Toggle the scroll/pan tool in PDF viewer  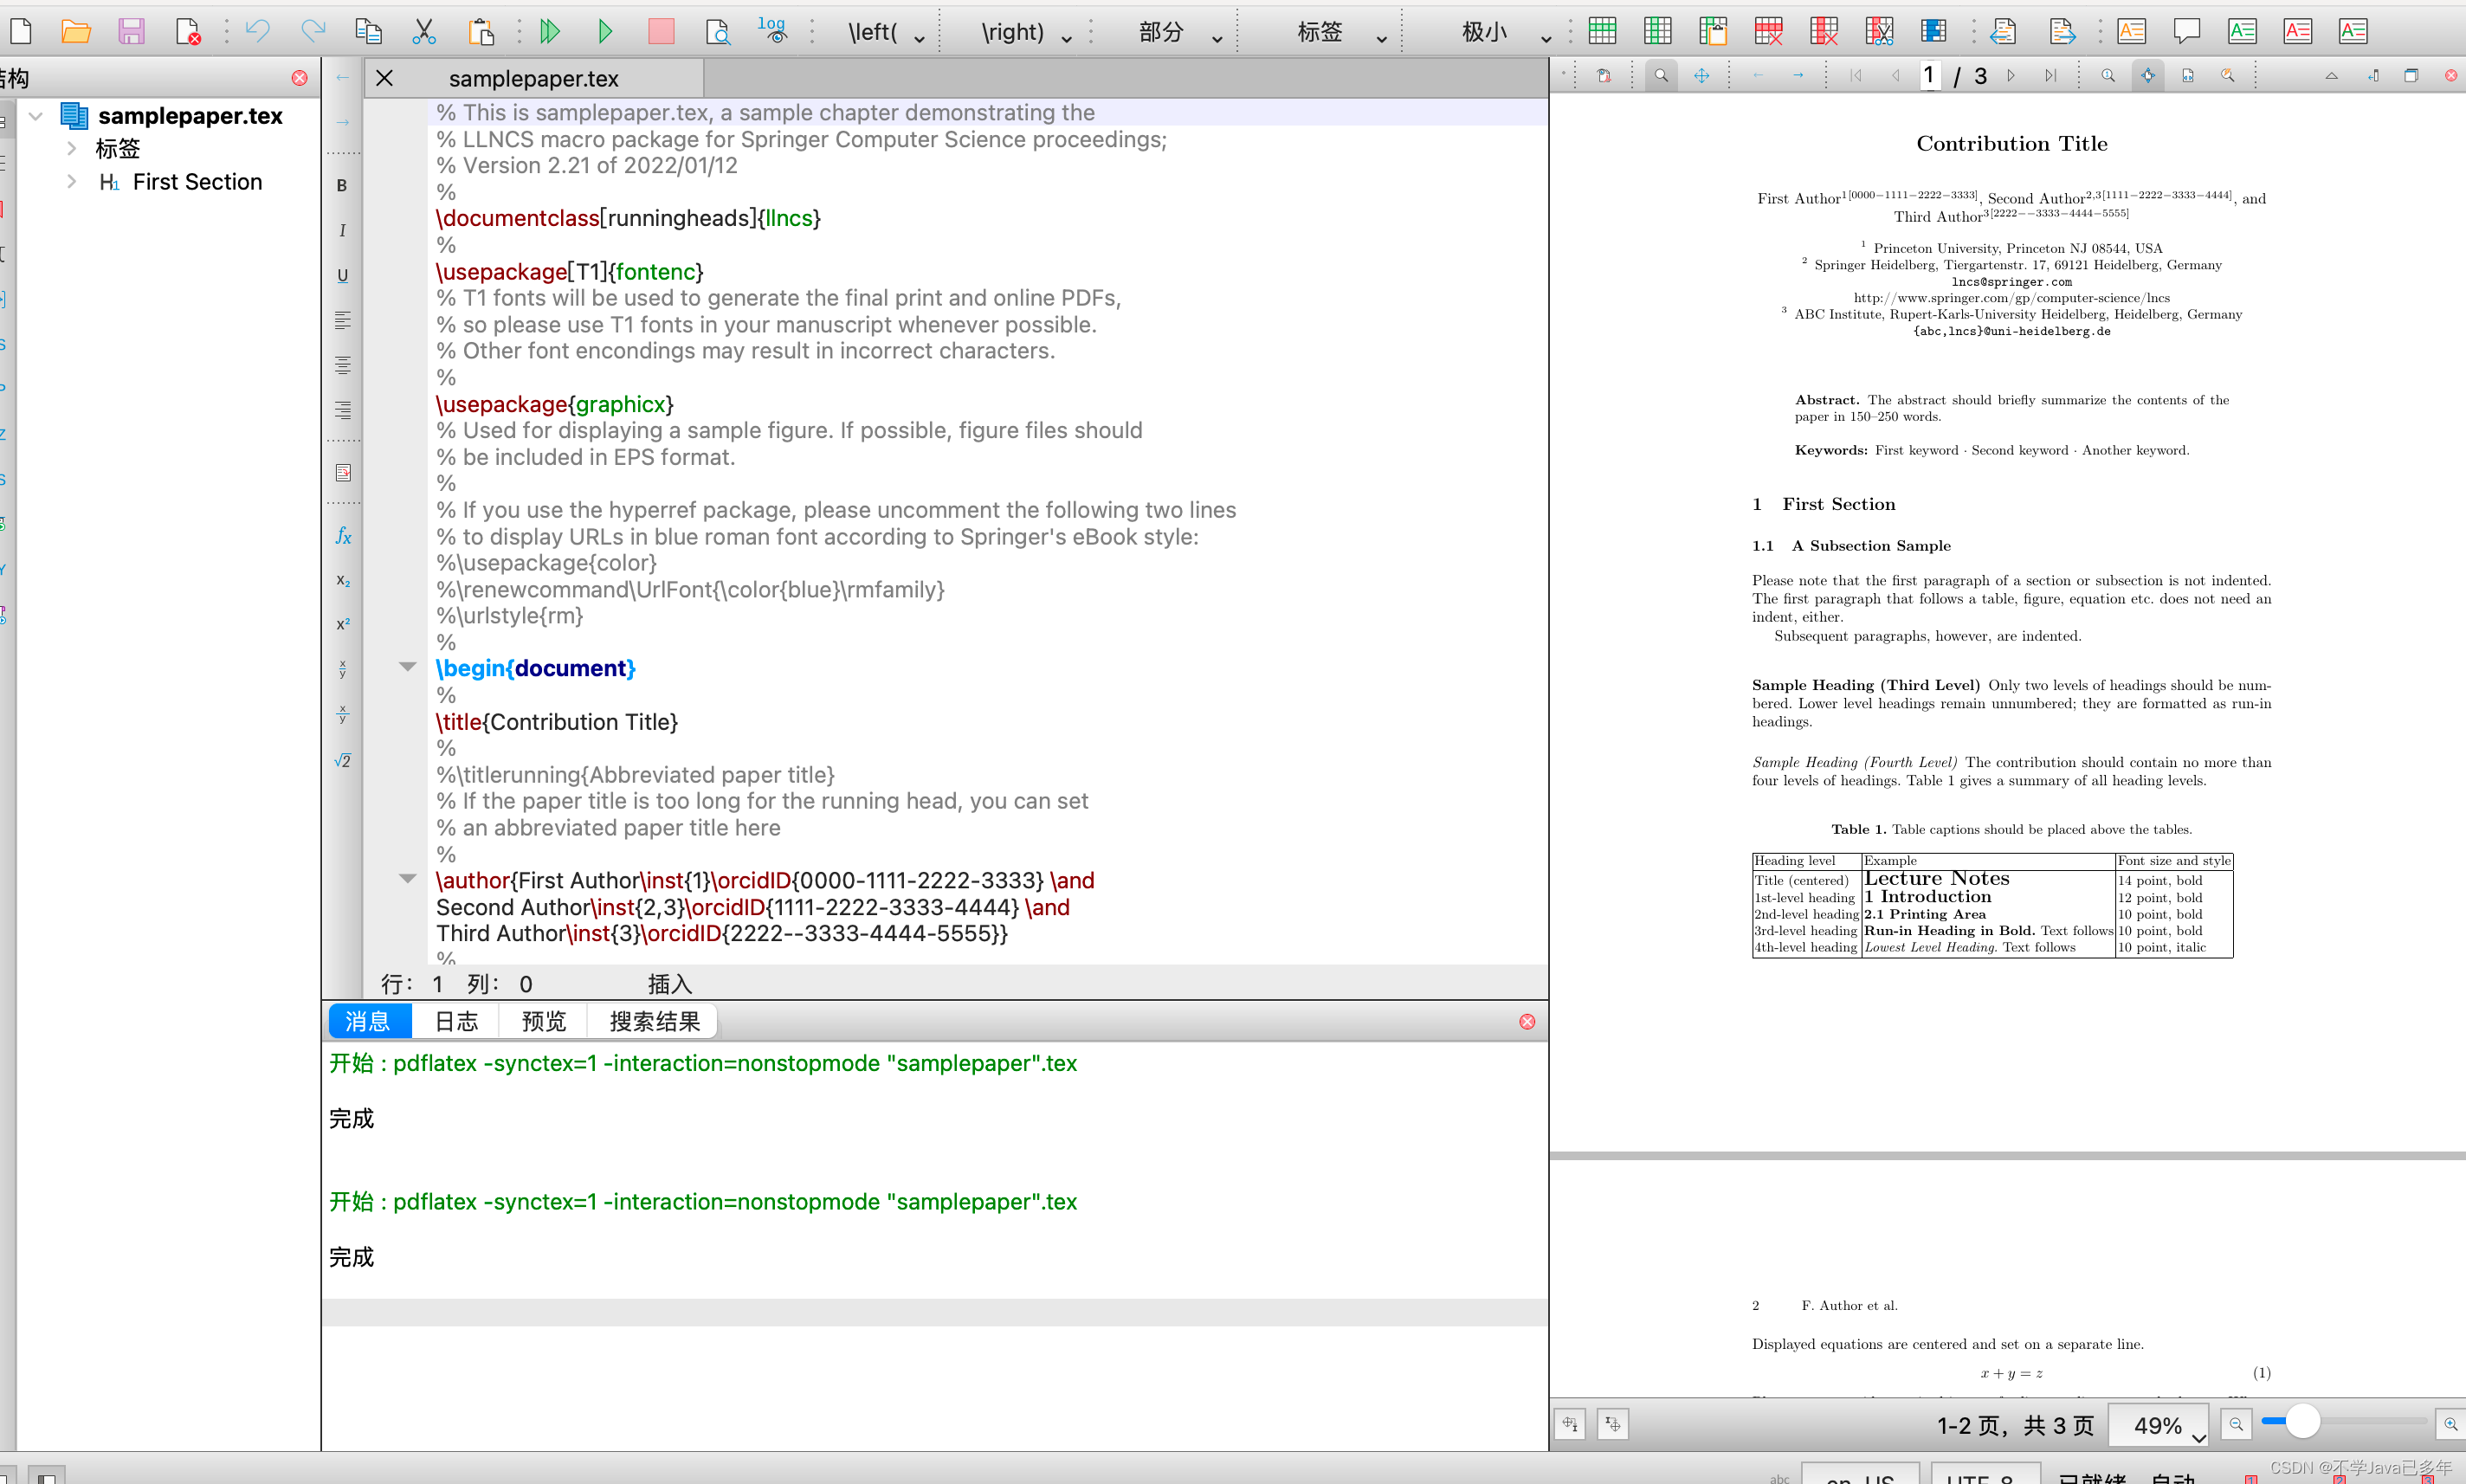[x=1701, y=76]
